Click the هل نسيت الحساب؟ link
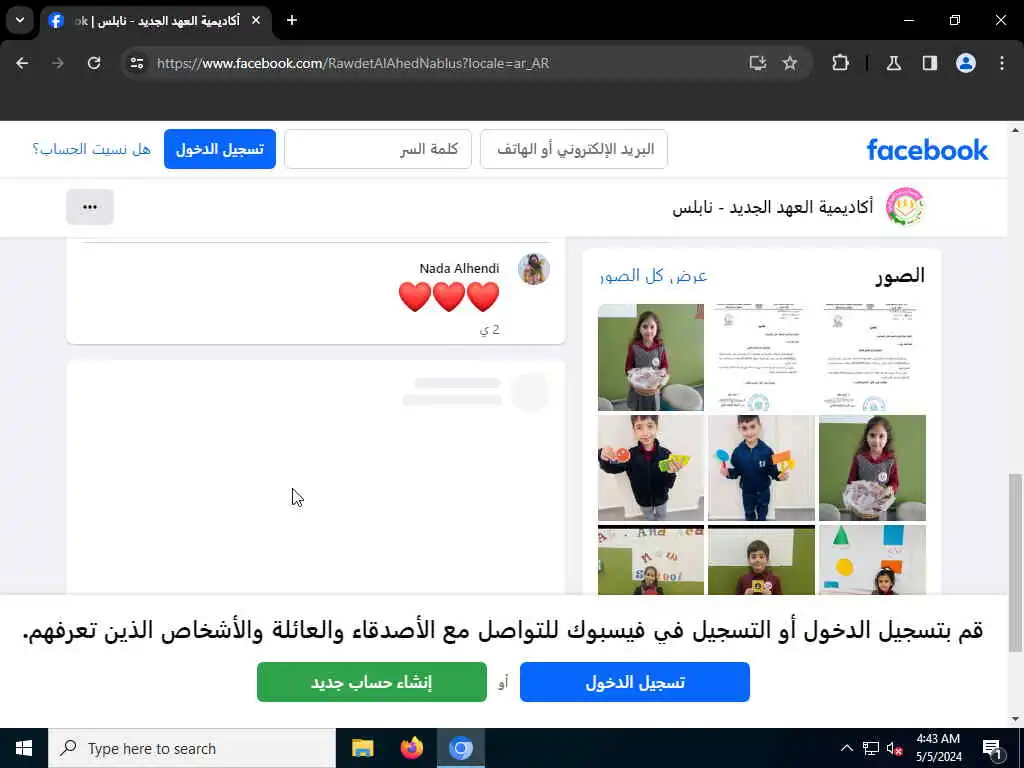The height and width of the screenshot is (768, 1024). [92, 149]
